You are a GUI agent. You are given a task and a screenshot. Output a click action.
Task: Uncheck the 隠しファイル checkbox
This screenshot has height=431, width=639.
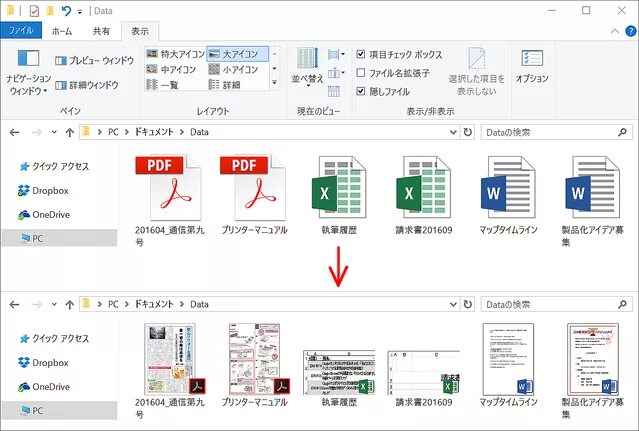[360, 91]
